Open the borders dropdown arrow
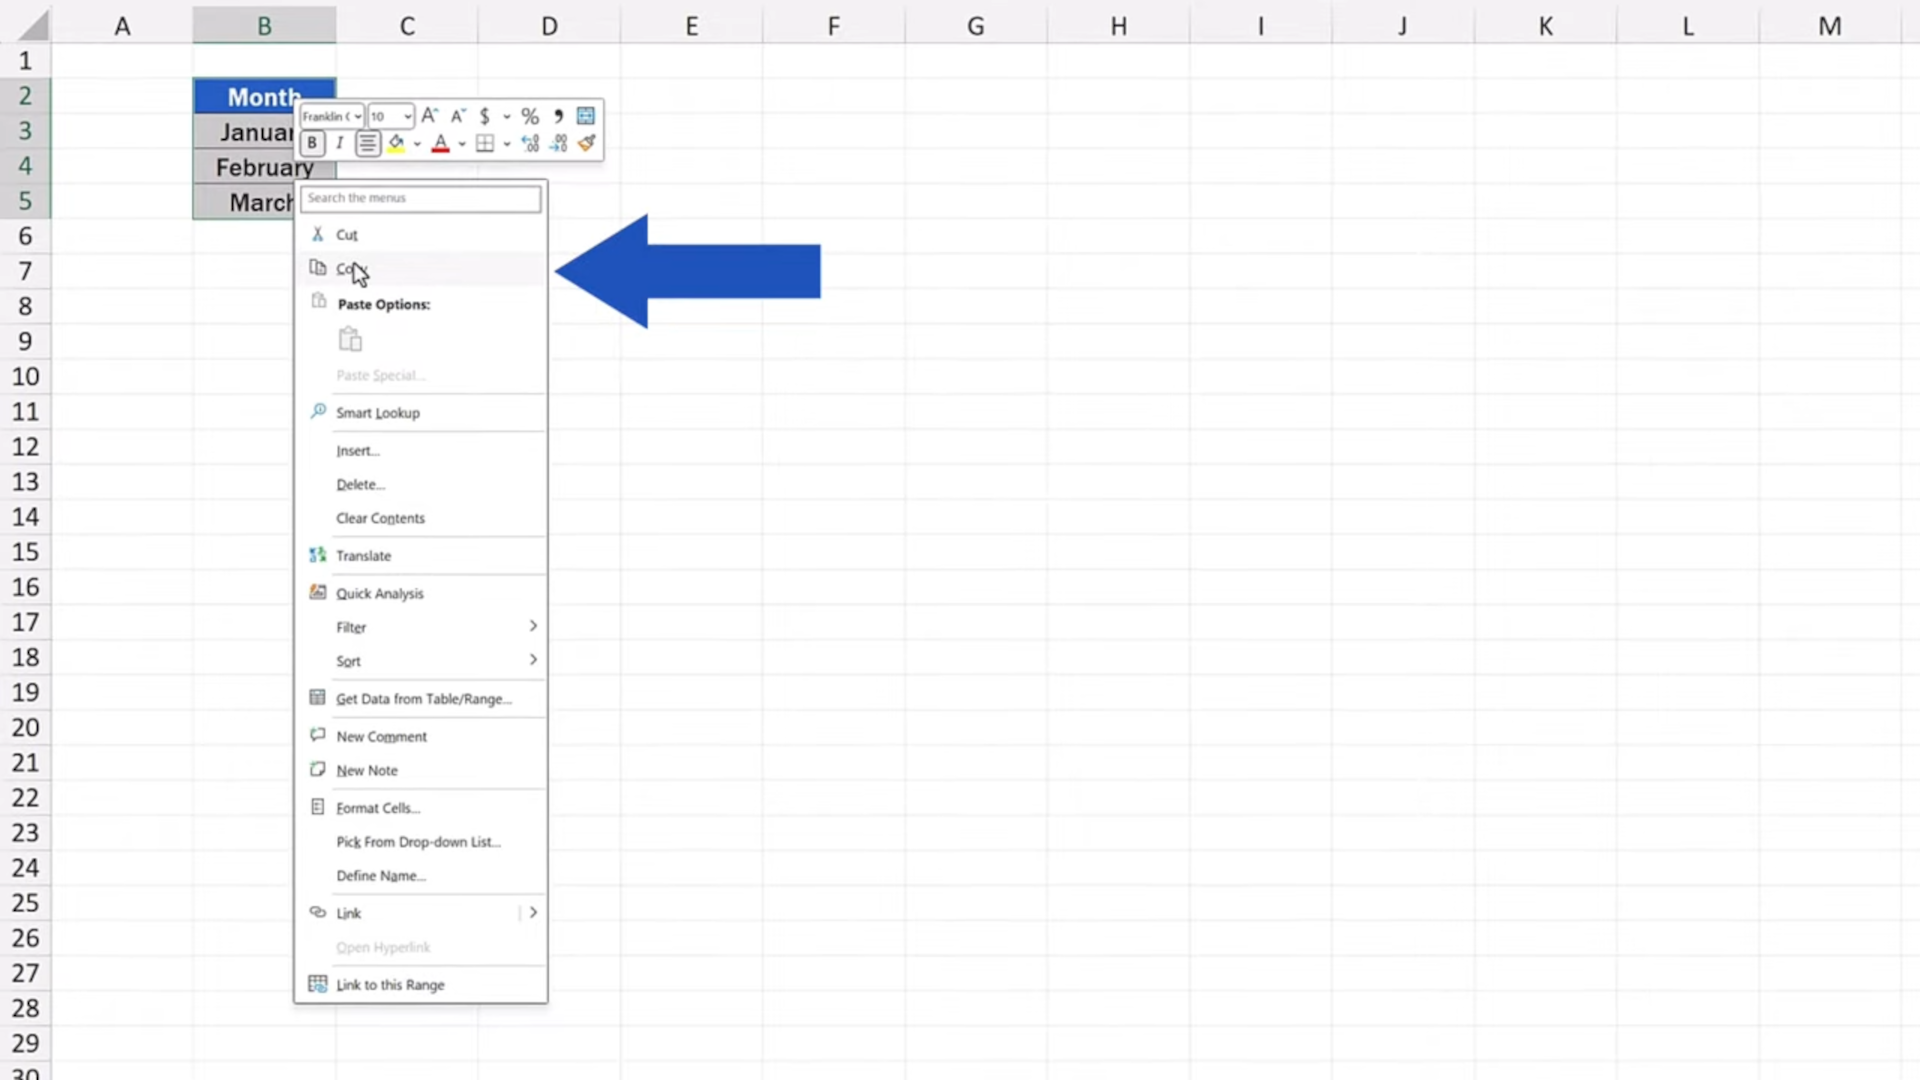Screen dimensions: 1920x1080 click(507, 143)
